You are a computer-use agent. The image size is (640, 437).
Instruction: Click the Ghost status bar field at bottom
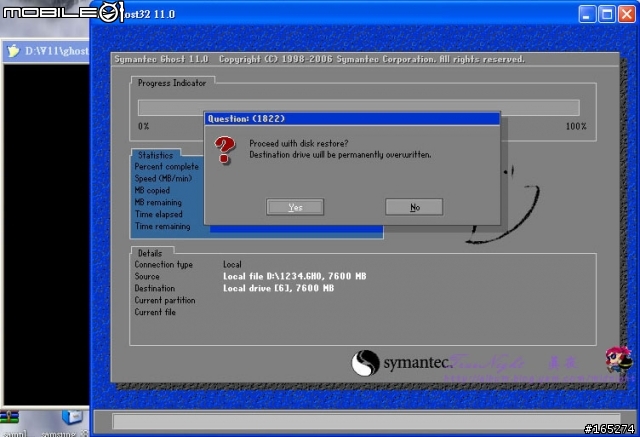[x=366, y=421]
